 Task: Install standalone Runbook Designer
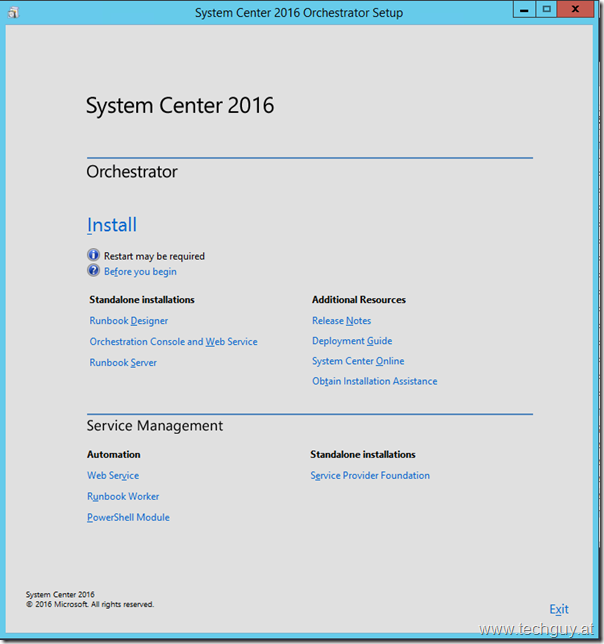pyautogui.click(x=129, y=321)
